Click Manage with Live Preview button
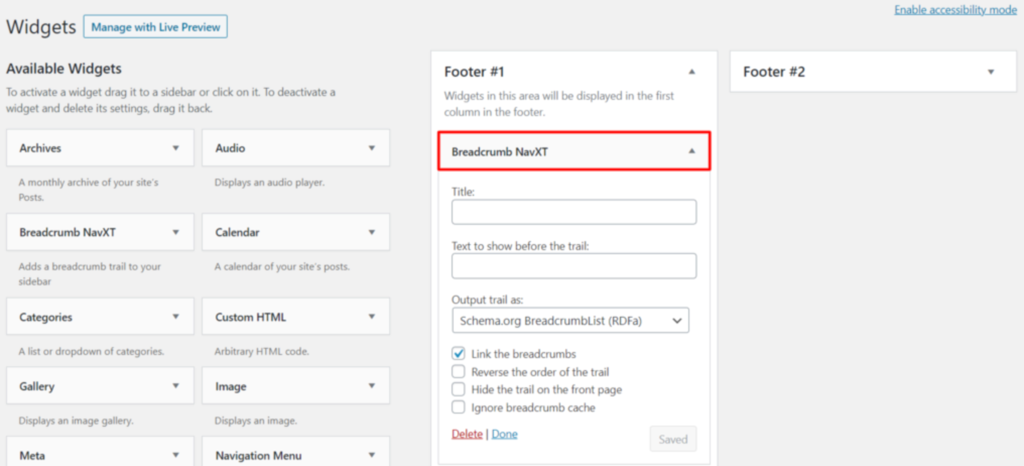The image size is (1024, 466). 156,27
